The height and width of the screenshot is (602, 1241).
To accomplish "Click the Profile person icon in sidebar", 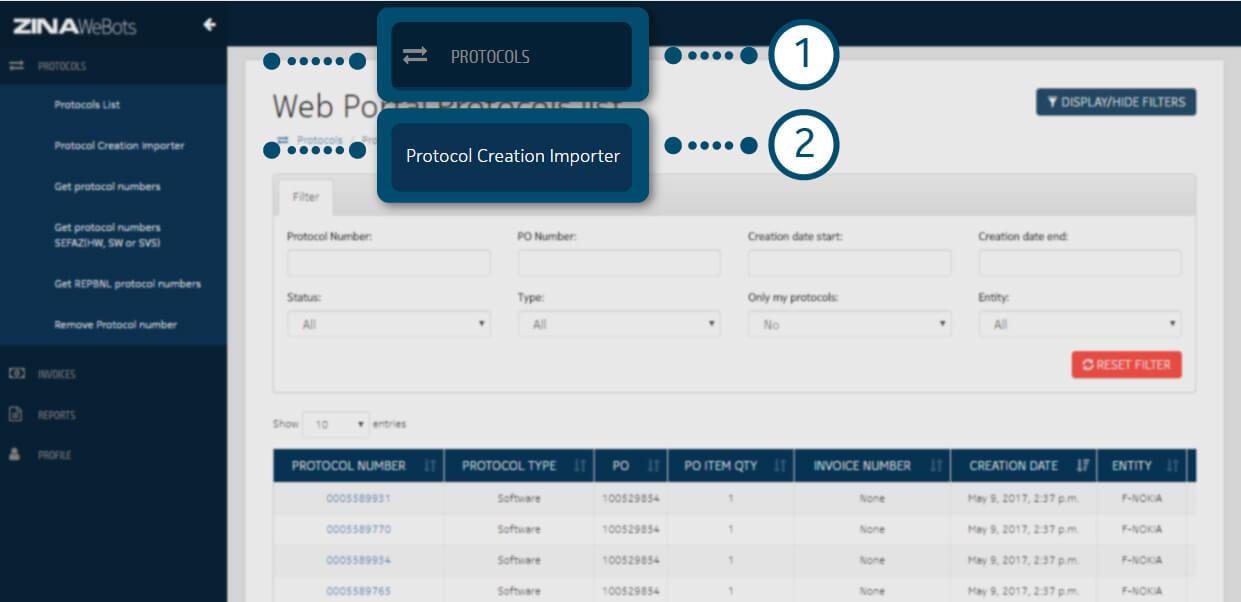I will coord(16,454).
